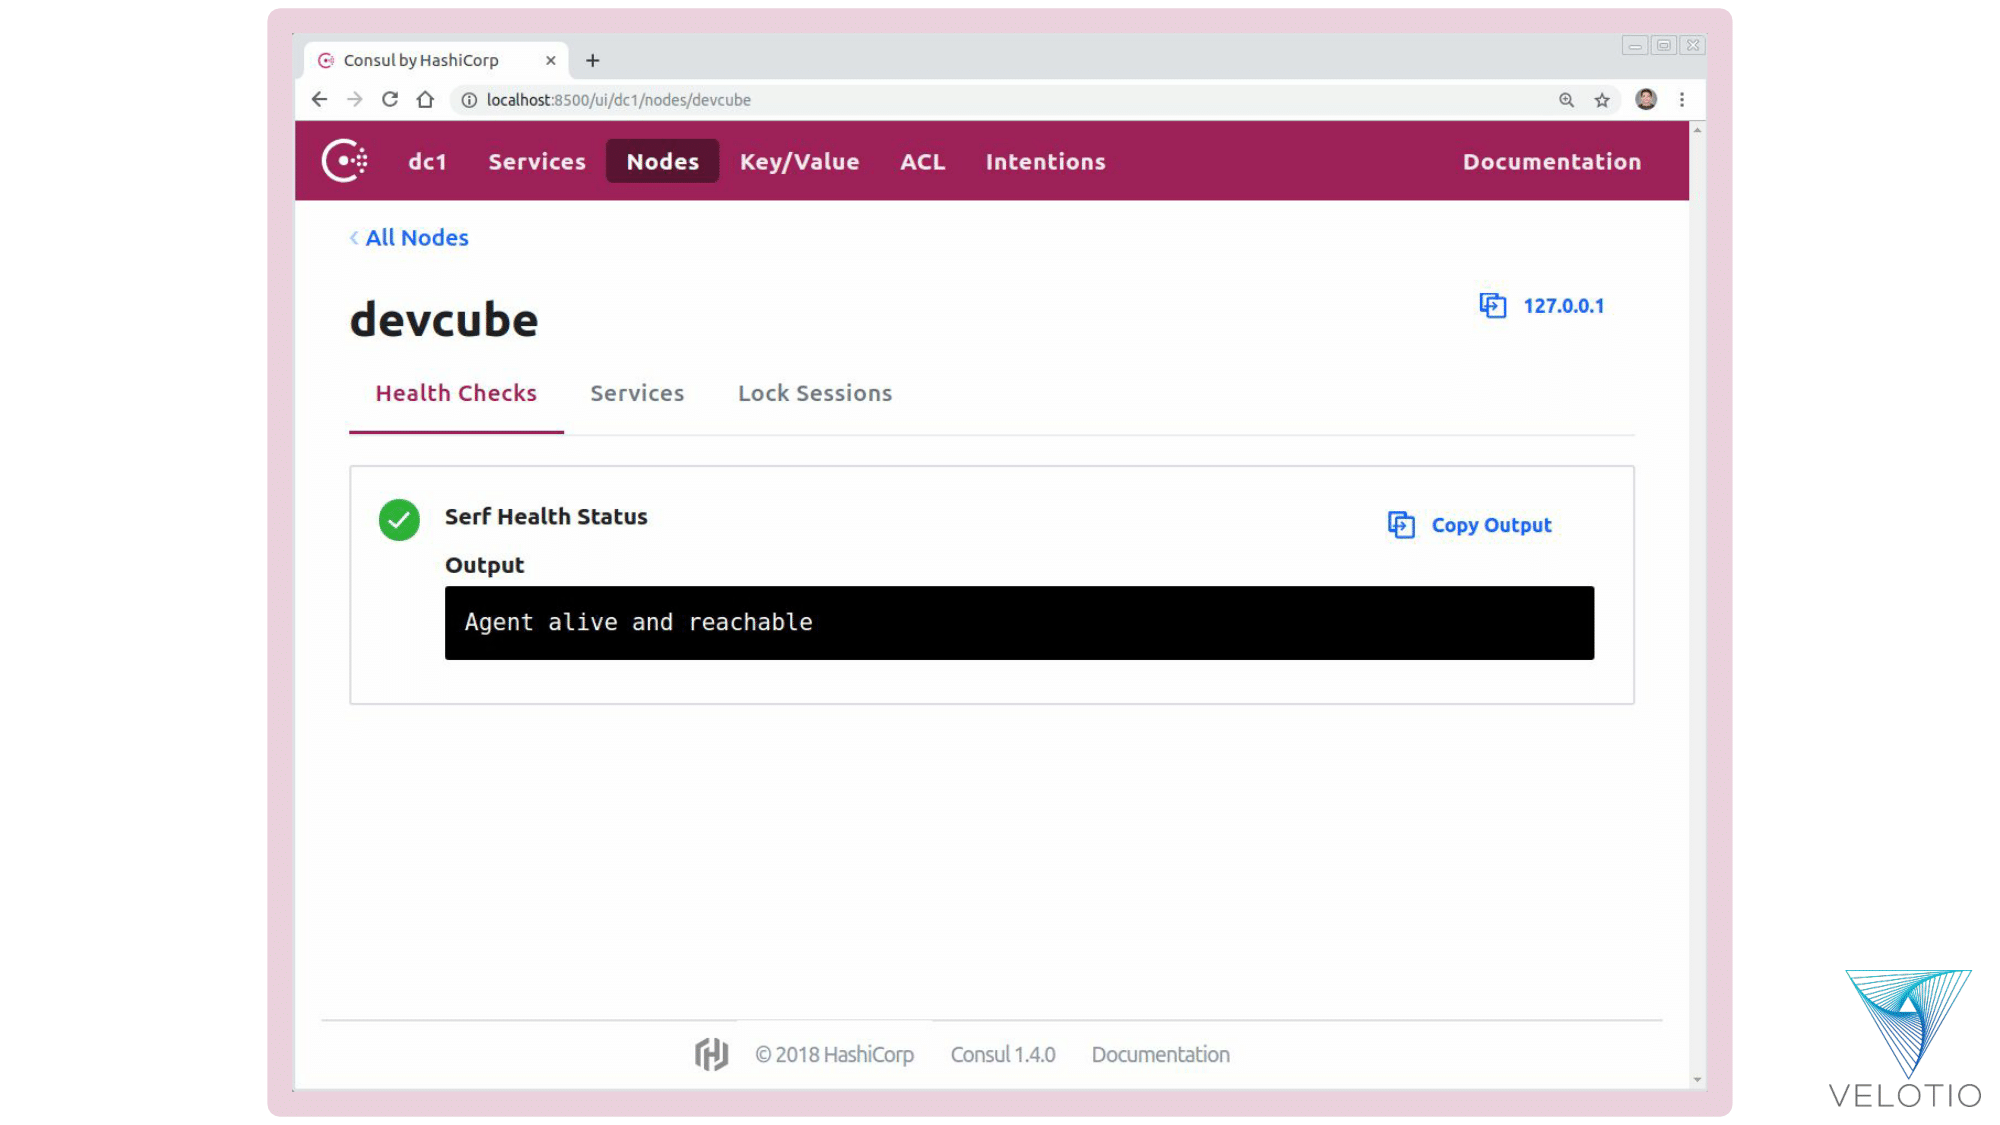The image size is (2000, 1125).
Task: Click the zoom magnifier icon in the address bar
Action: pyautogui.click(x=1565, y=99)
